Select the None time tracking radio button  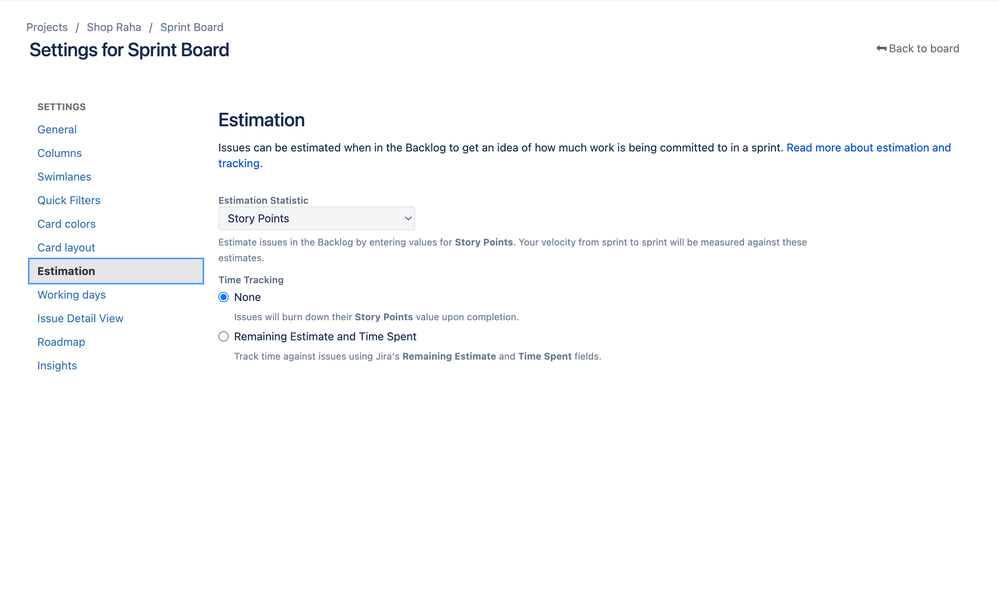click(x=223, y=297)
